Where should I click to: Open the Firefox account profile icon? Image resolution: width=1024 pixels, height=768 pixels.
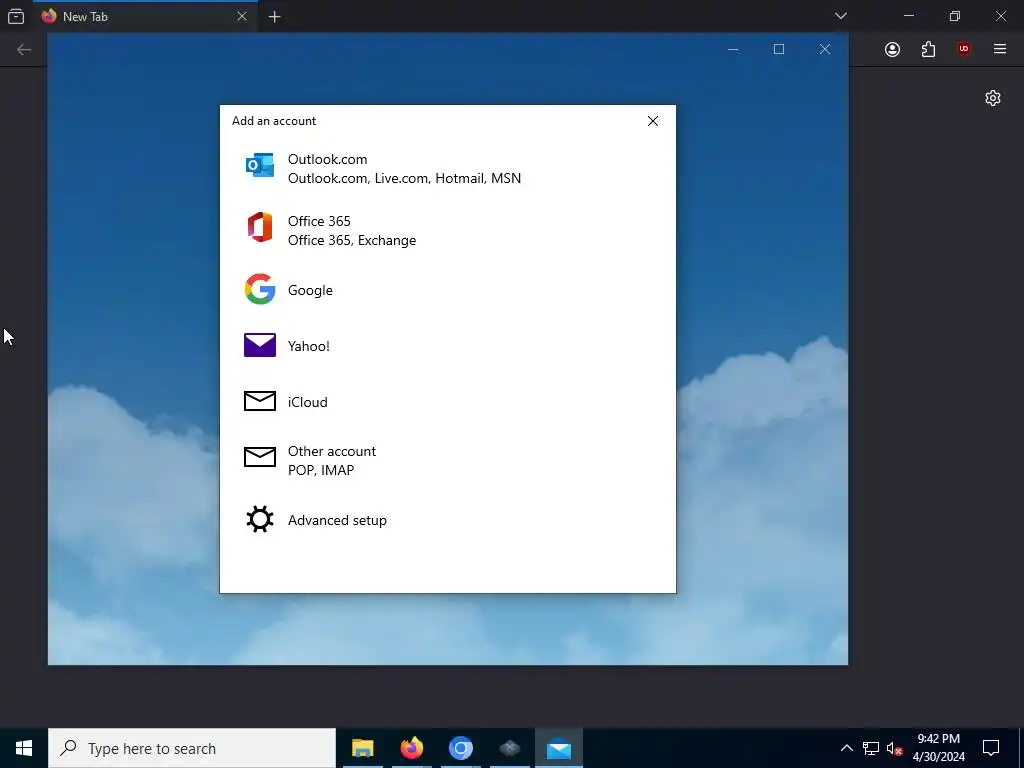click(892, 50)
